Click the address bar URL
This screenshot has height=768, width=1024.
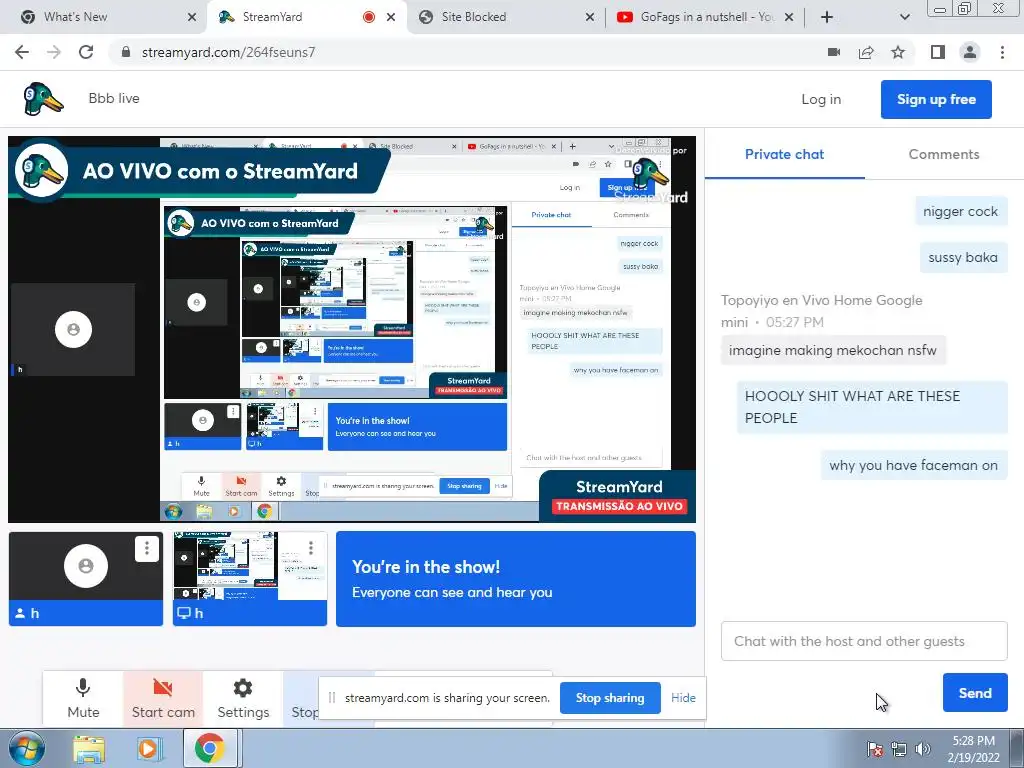(x=229, y=52)
